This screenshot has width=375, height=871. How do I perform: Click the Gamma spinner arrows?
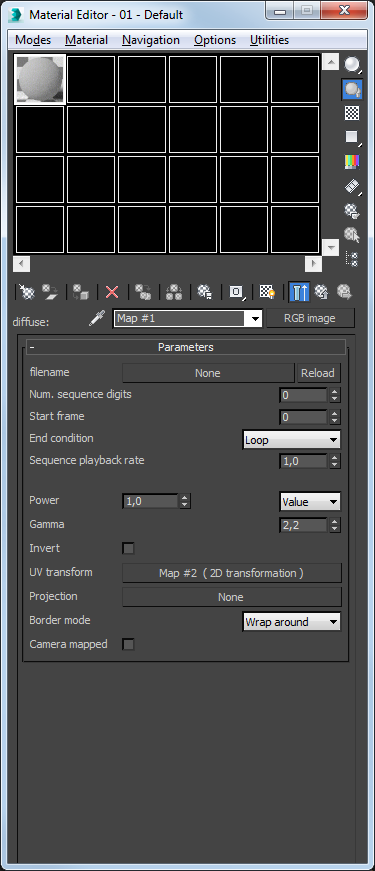click(x=334, y=525)
